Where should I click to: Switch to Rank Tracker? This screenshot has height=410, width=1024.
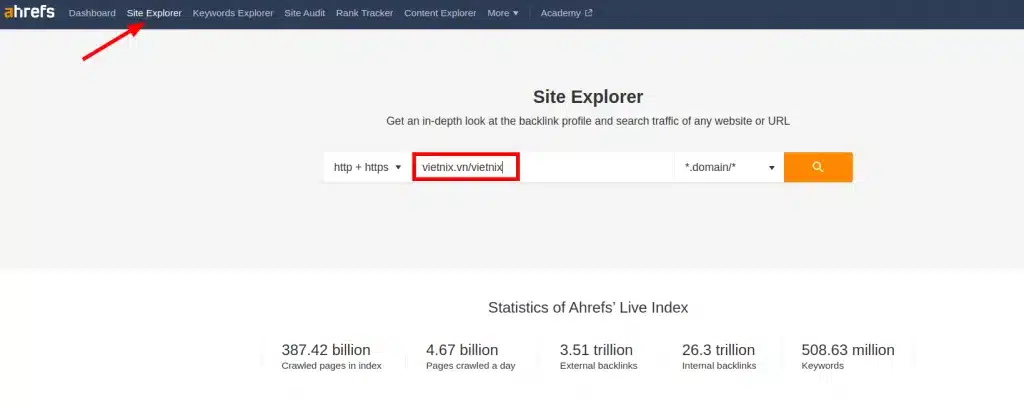[364, 13]
